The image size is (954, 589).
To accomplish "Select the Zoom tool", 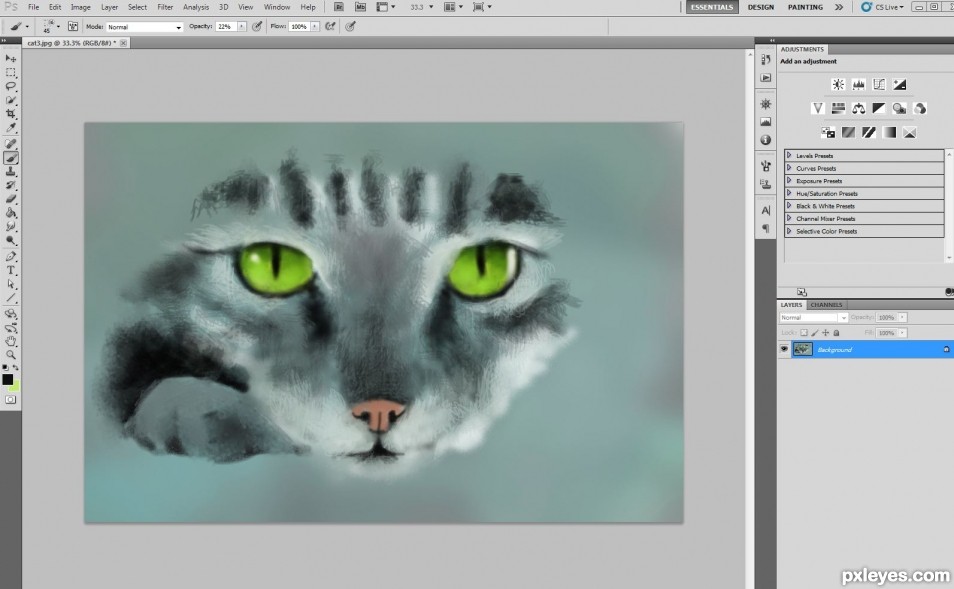I will pos(11,355).
